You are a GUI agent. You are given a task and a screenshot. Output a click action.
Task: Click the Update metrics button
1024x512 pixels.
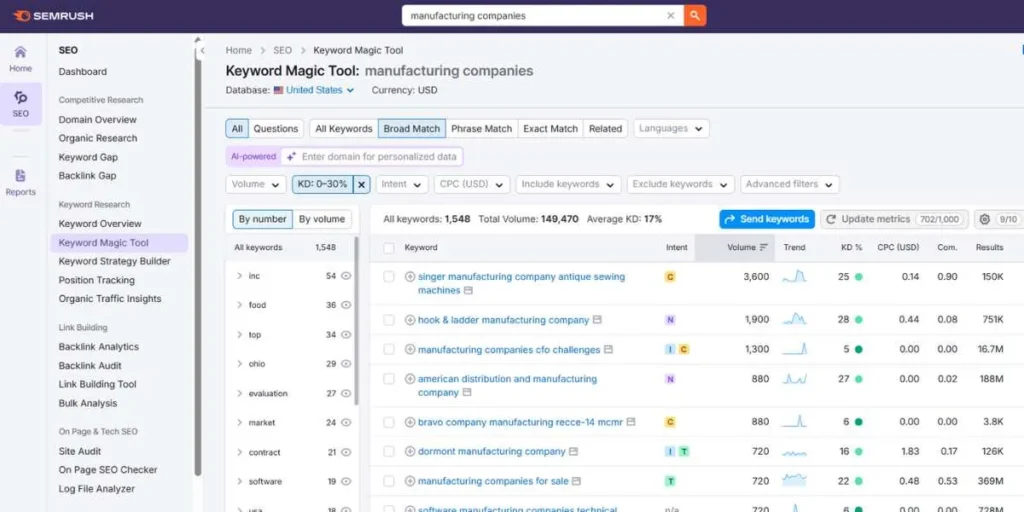pos(894,219)
